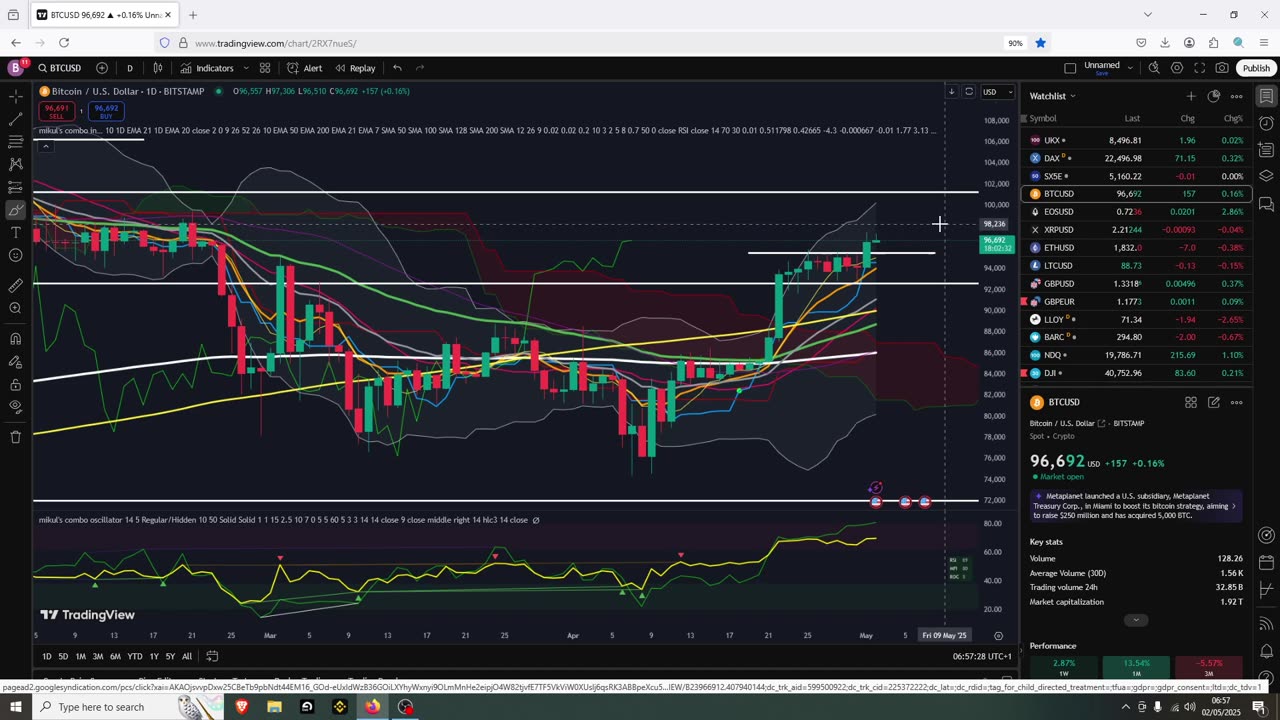Select the text annotation tool
Image resolution: width=1280 pixels, height=720 pixels.
pyautogui.click(x=15, y=232)
